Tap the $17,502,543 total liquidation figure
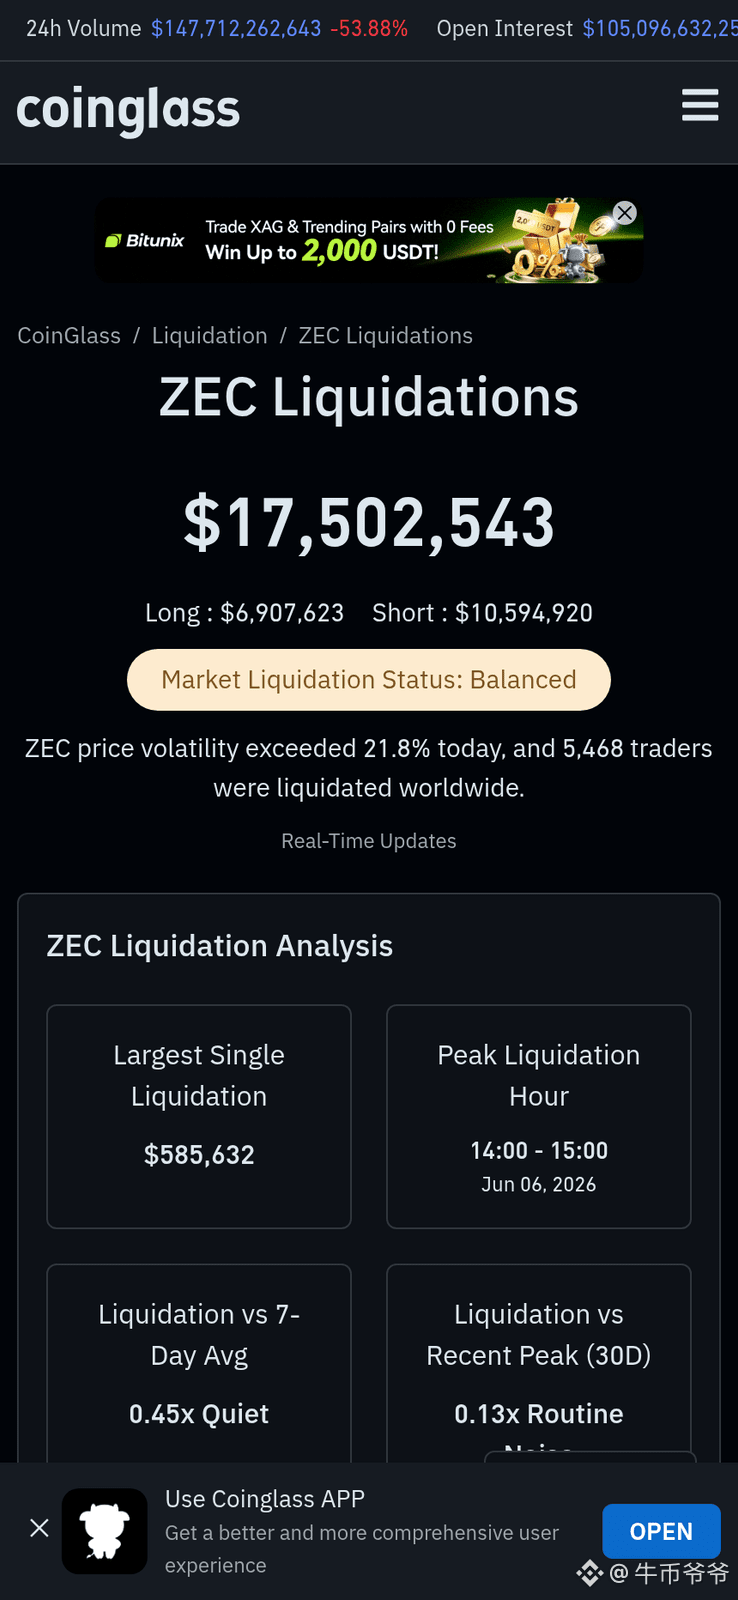 point(369,522)
